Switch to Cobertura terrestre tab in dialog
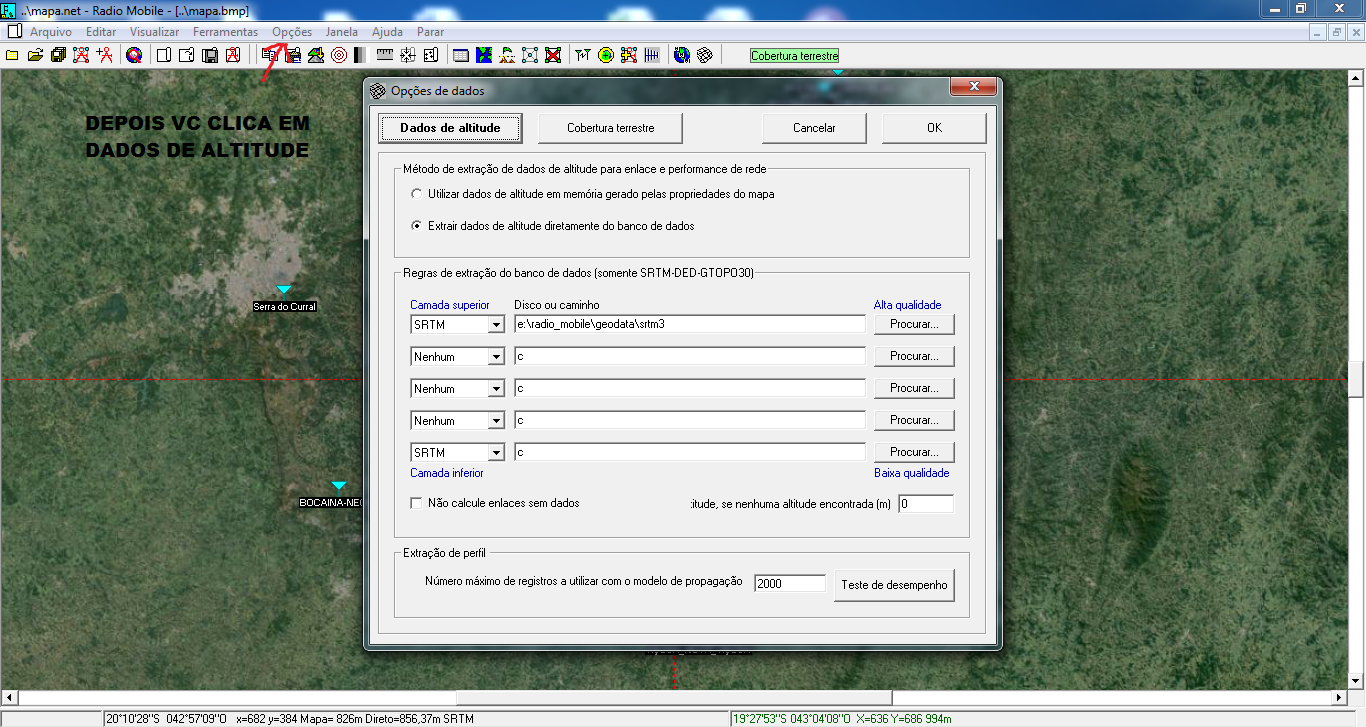The height and width of the screenshot is (727, 1366). 610,128
